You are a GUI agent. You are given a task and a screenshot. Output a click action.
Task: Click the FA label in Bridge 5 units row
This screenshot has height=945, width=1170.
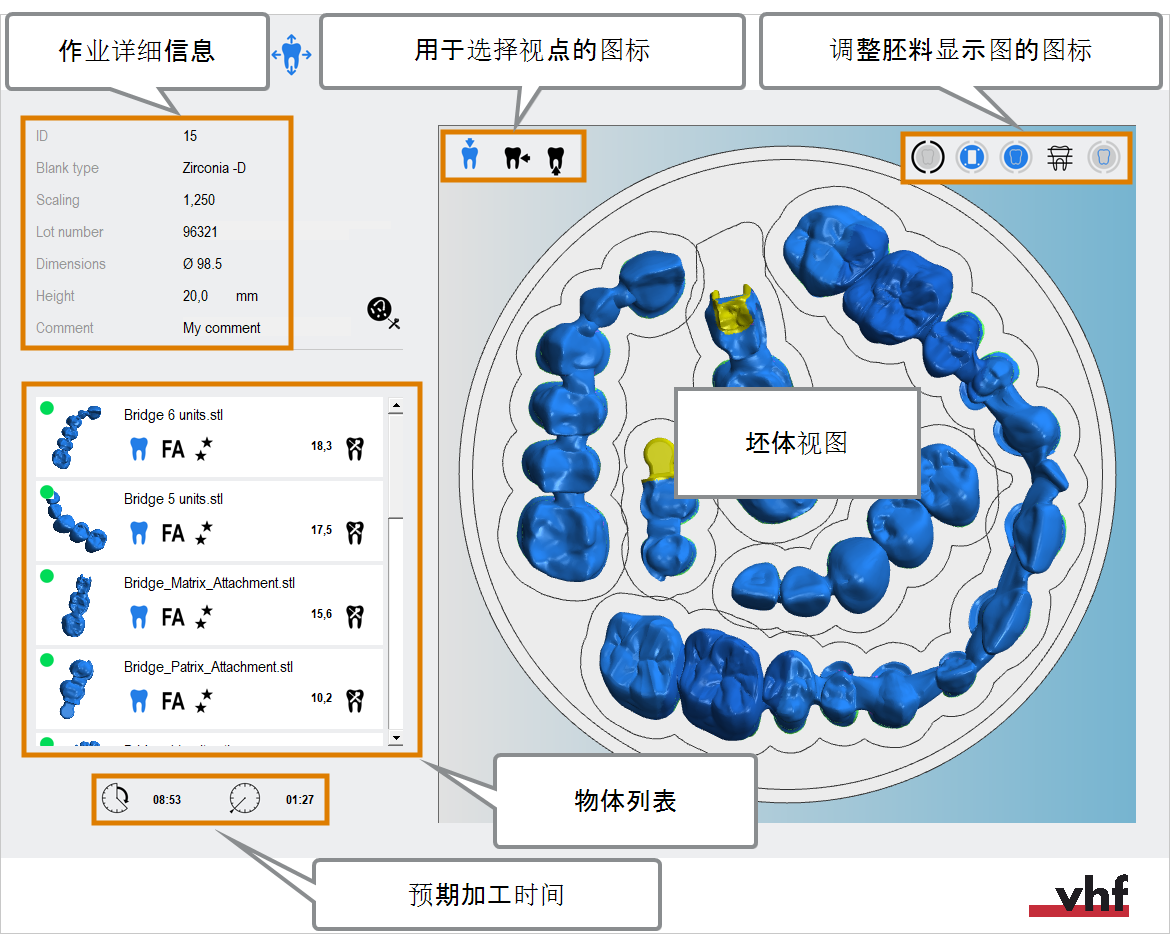173,533
